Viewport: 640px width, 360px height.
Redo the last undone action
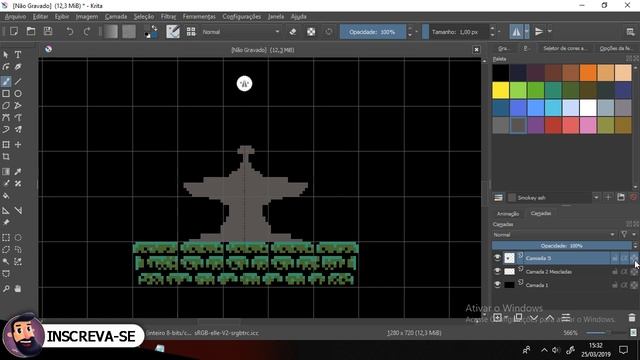pos(87,31)
